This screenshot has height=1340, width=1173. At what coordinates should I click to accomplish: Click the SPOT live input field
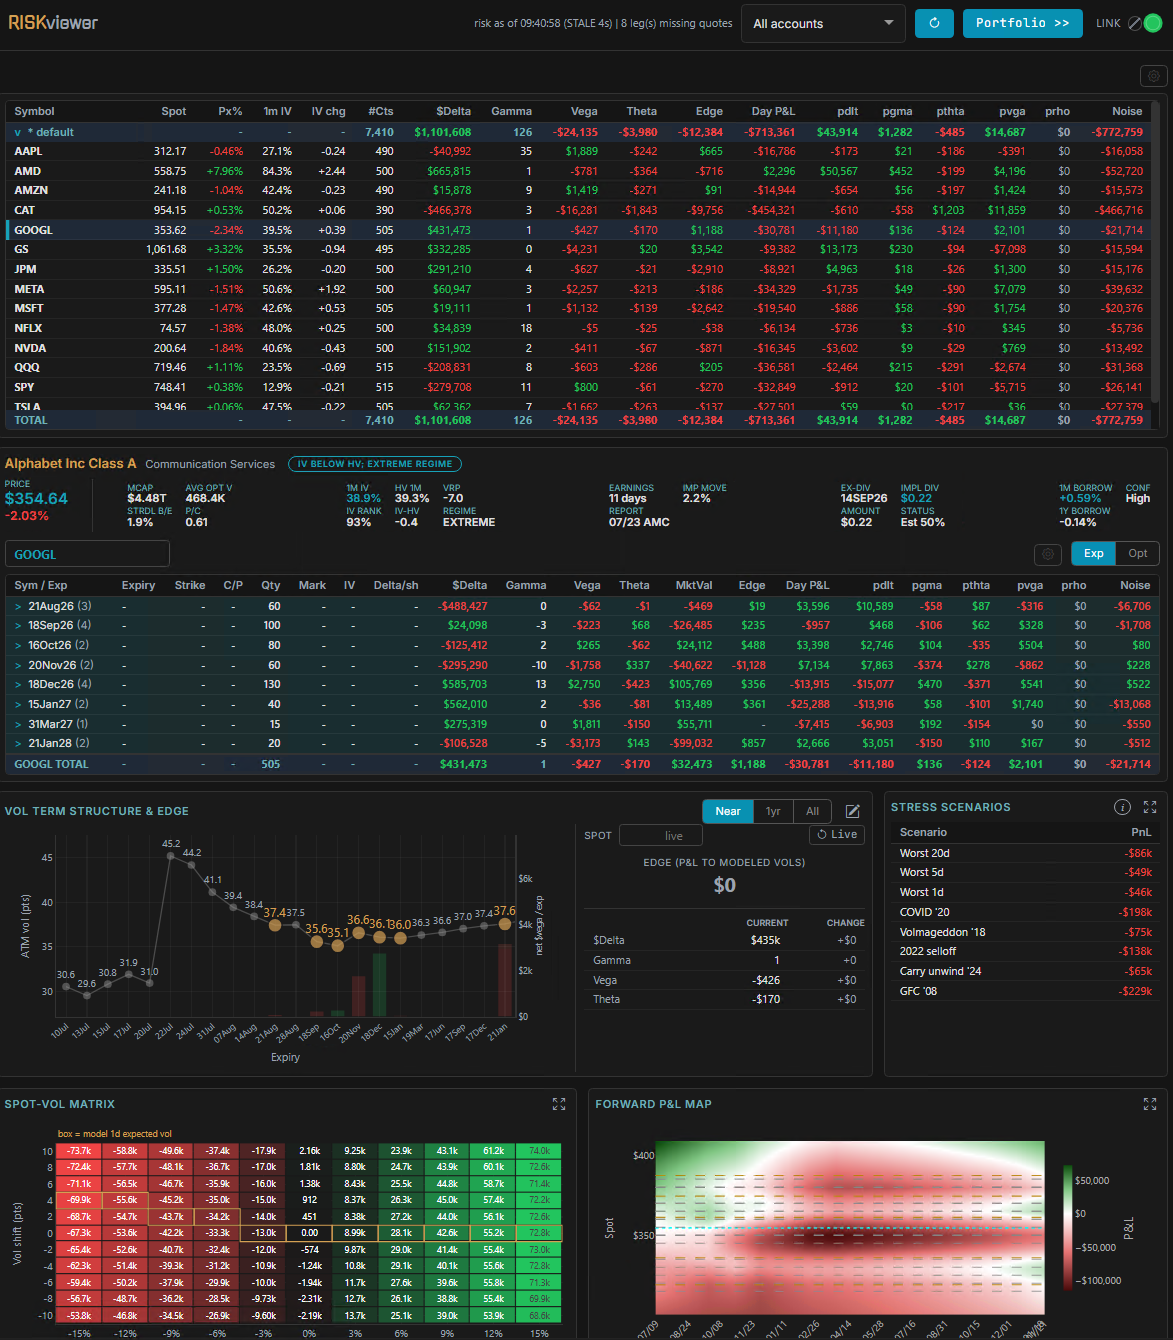tap(661, 835)
